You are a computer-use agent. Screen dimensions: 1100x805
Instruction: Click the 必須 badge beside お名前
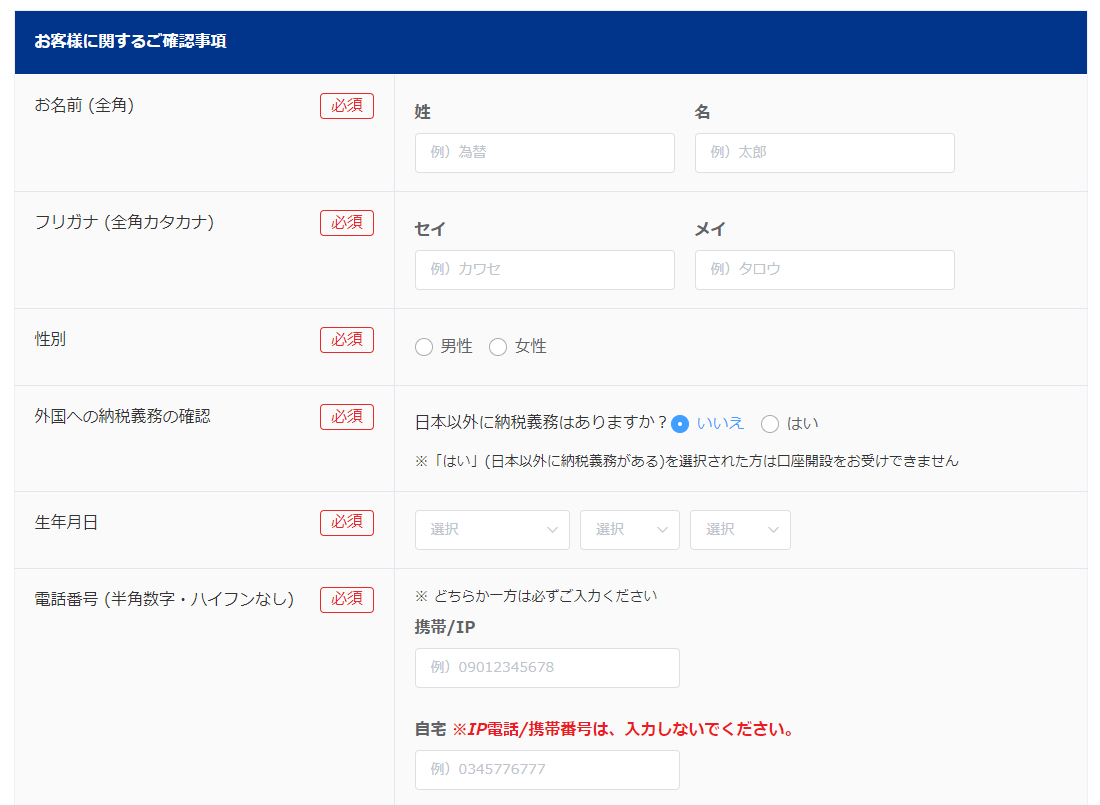tap(347, 106)
